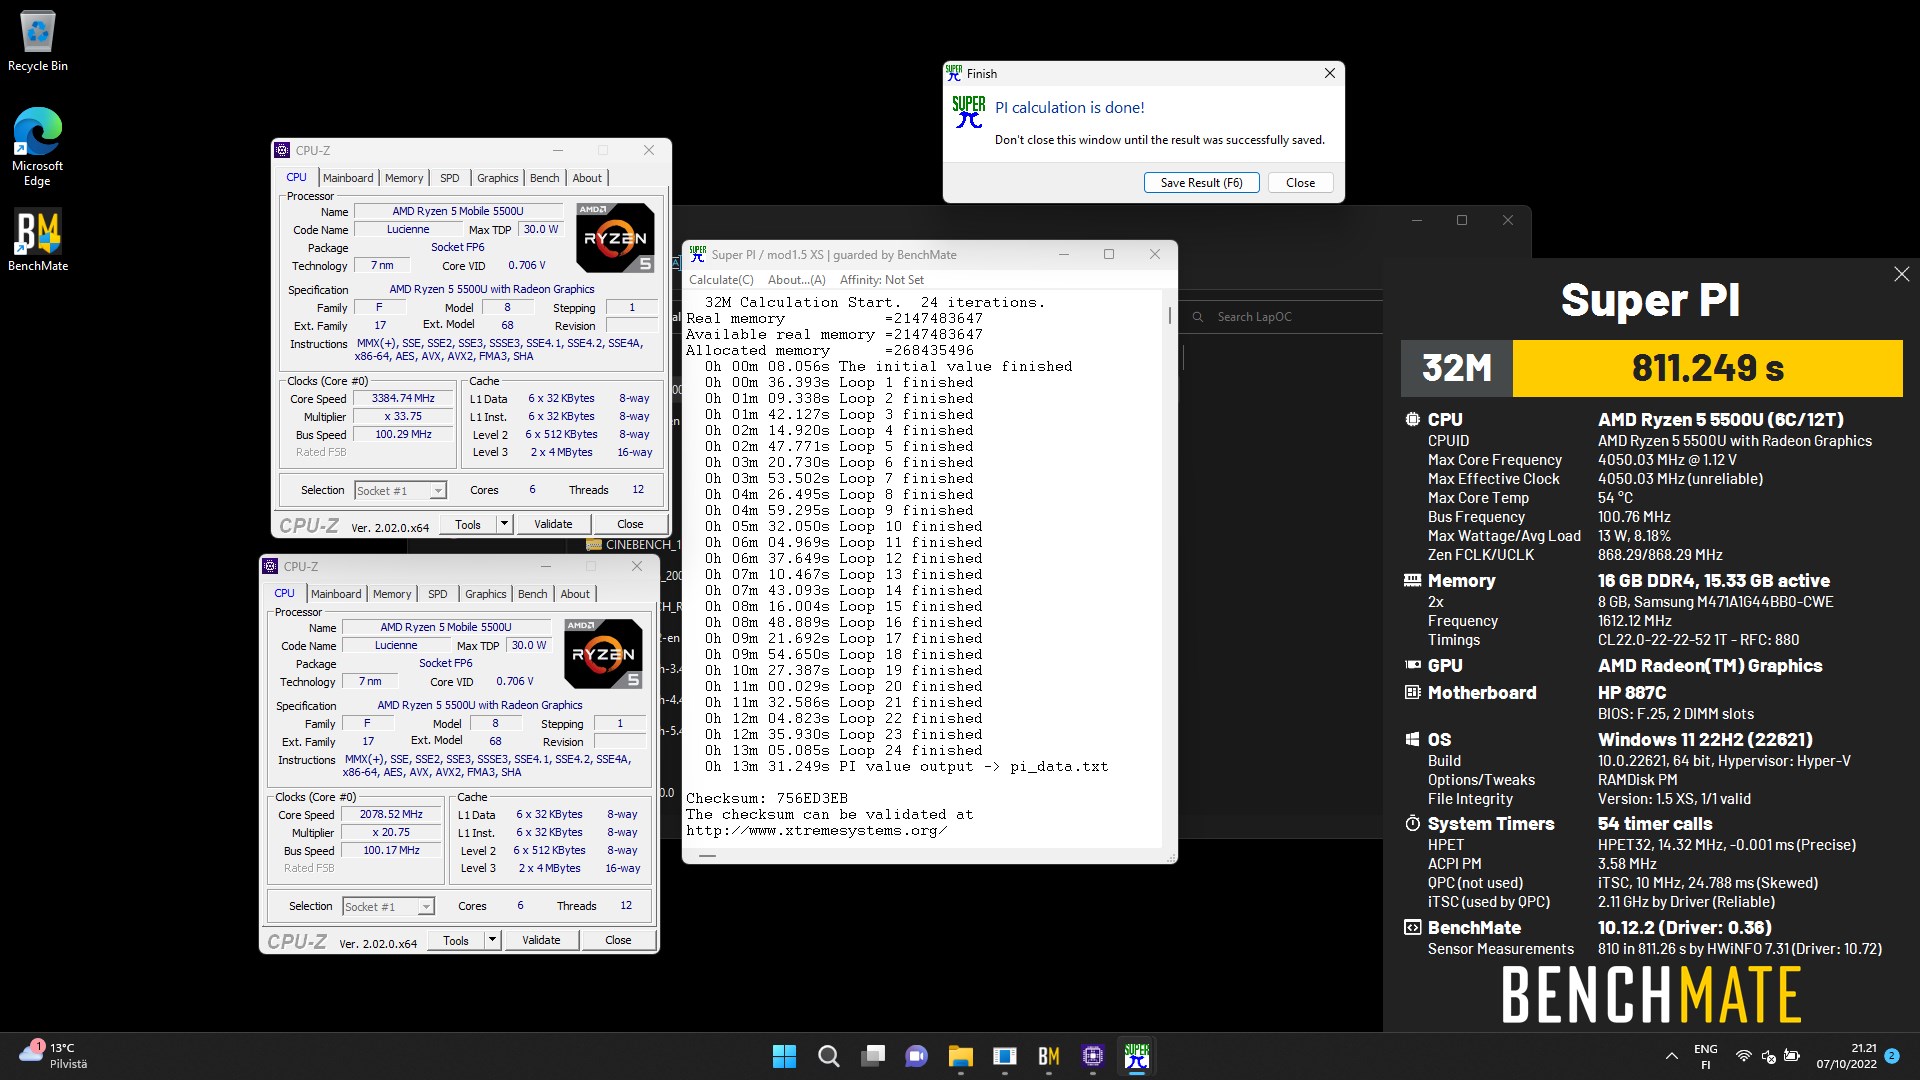This screenshot has width=1920, height=1080.
Task: Open Teams Chat from the taskbar
Action: pyautogui.click(x=916, y=1056)
